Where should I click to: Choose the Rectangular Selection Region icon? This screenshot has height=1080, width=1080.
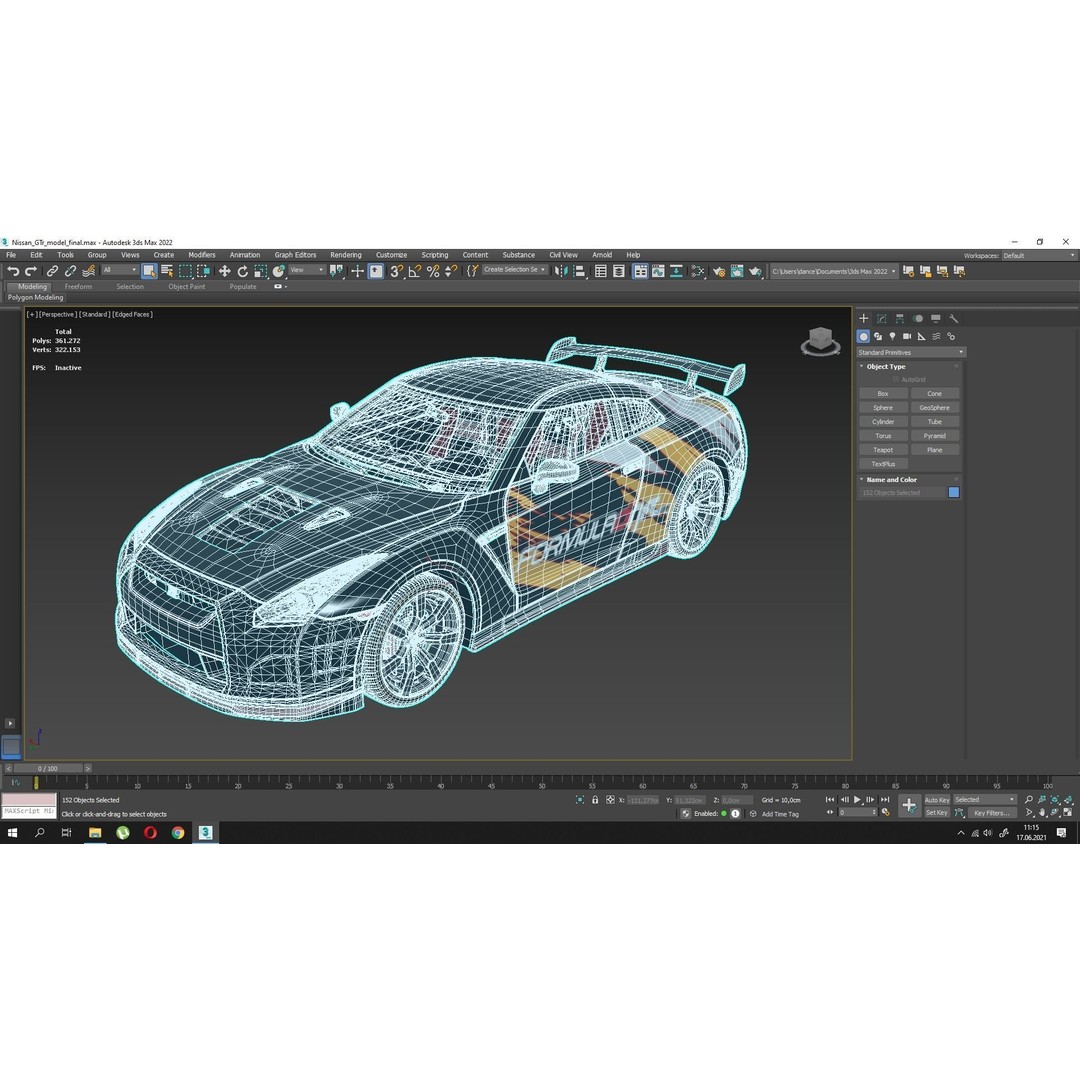pos(185,271)
